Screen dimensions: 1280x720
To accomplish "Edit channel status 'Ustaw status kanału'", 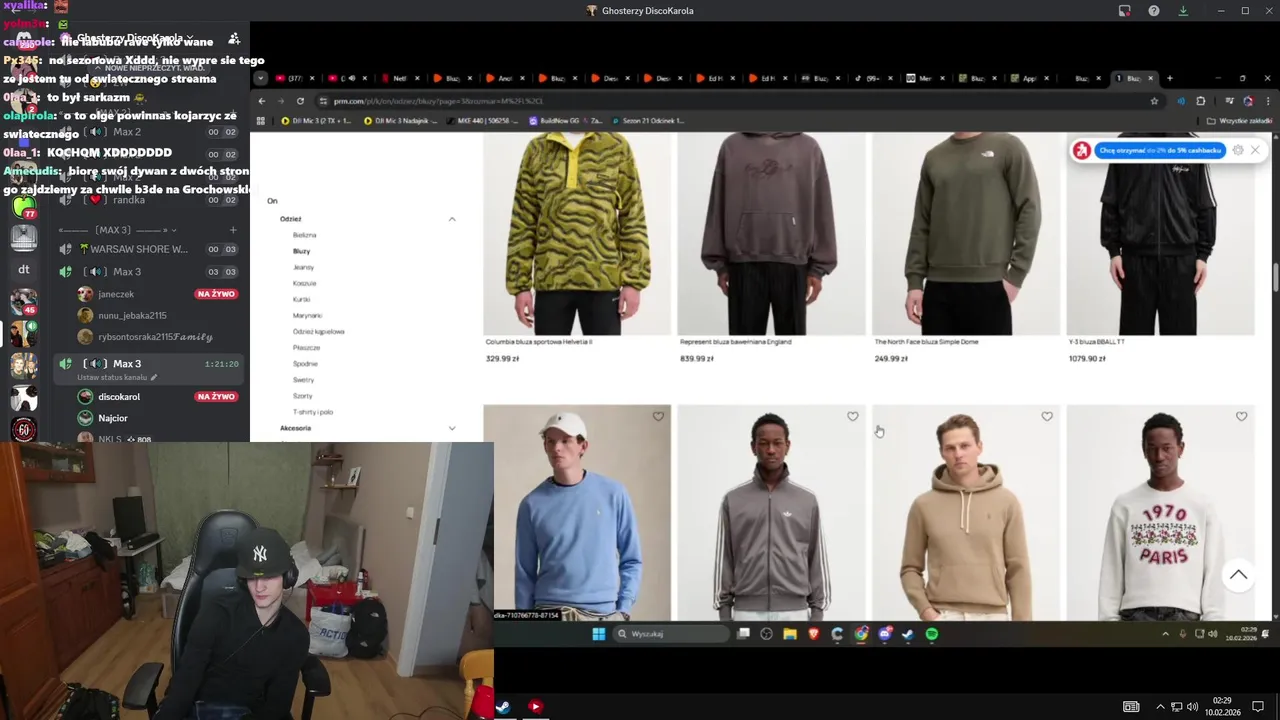I will pos(117,377).
